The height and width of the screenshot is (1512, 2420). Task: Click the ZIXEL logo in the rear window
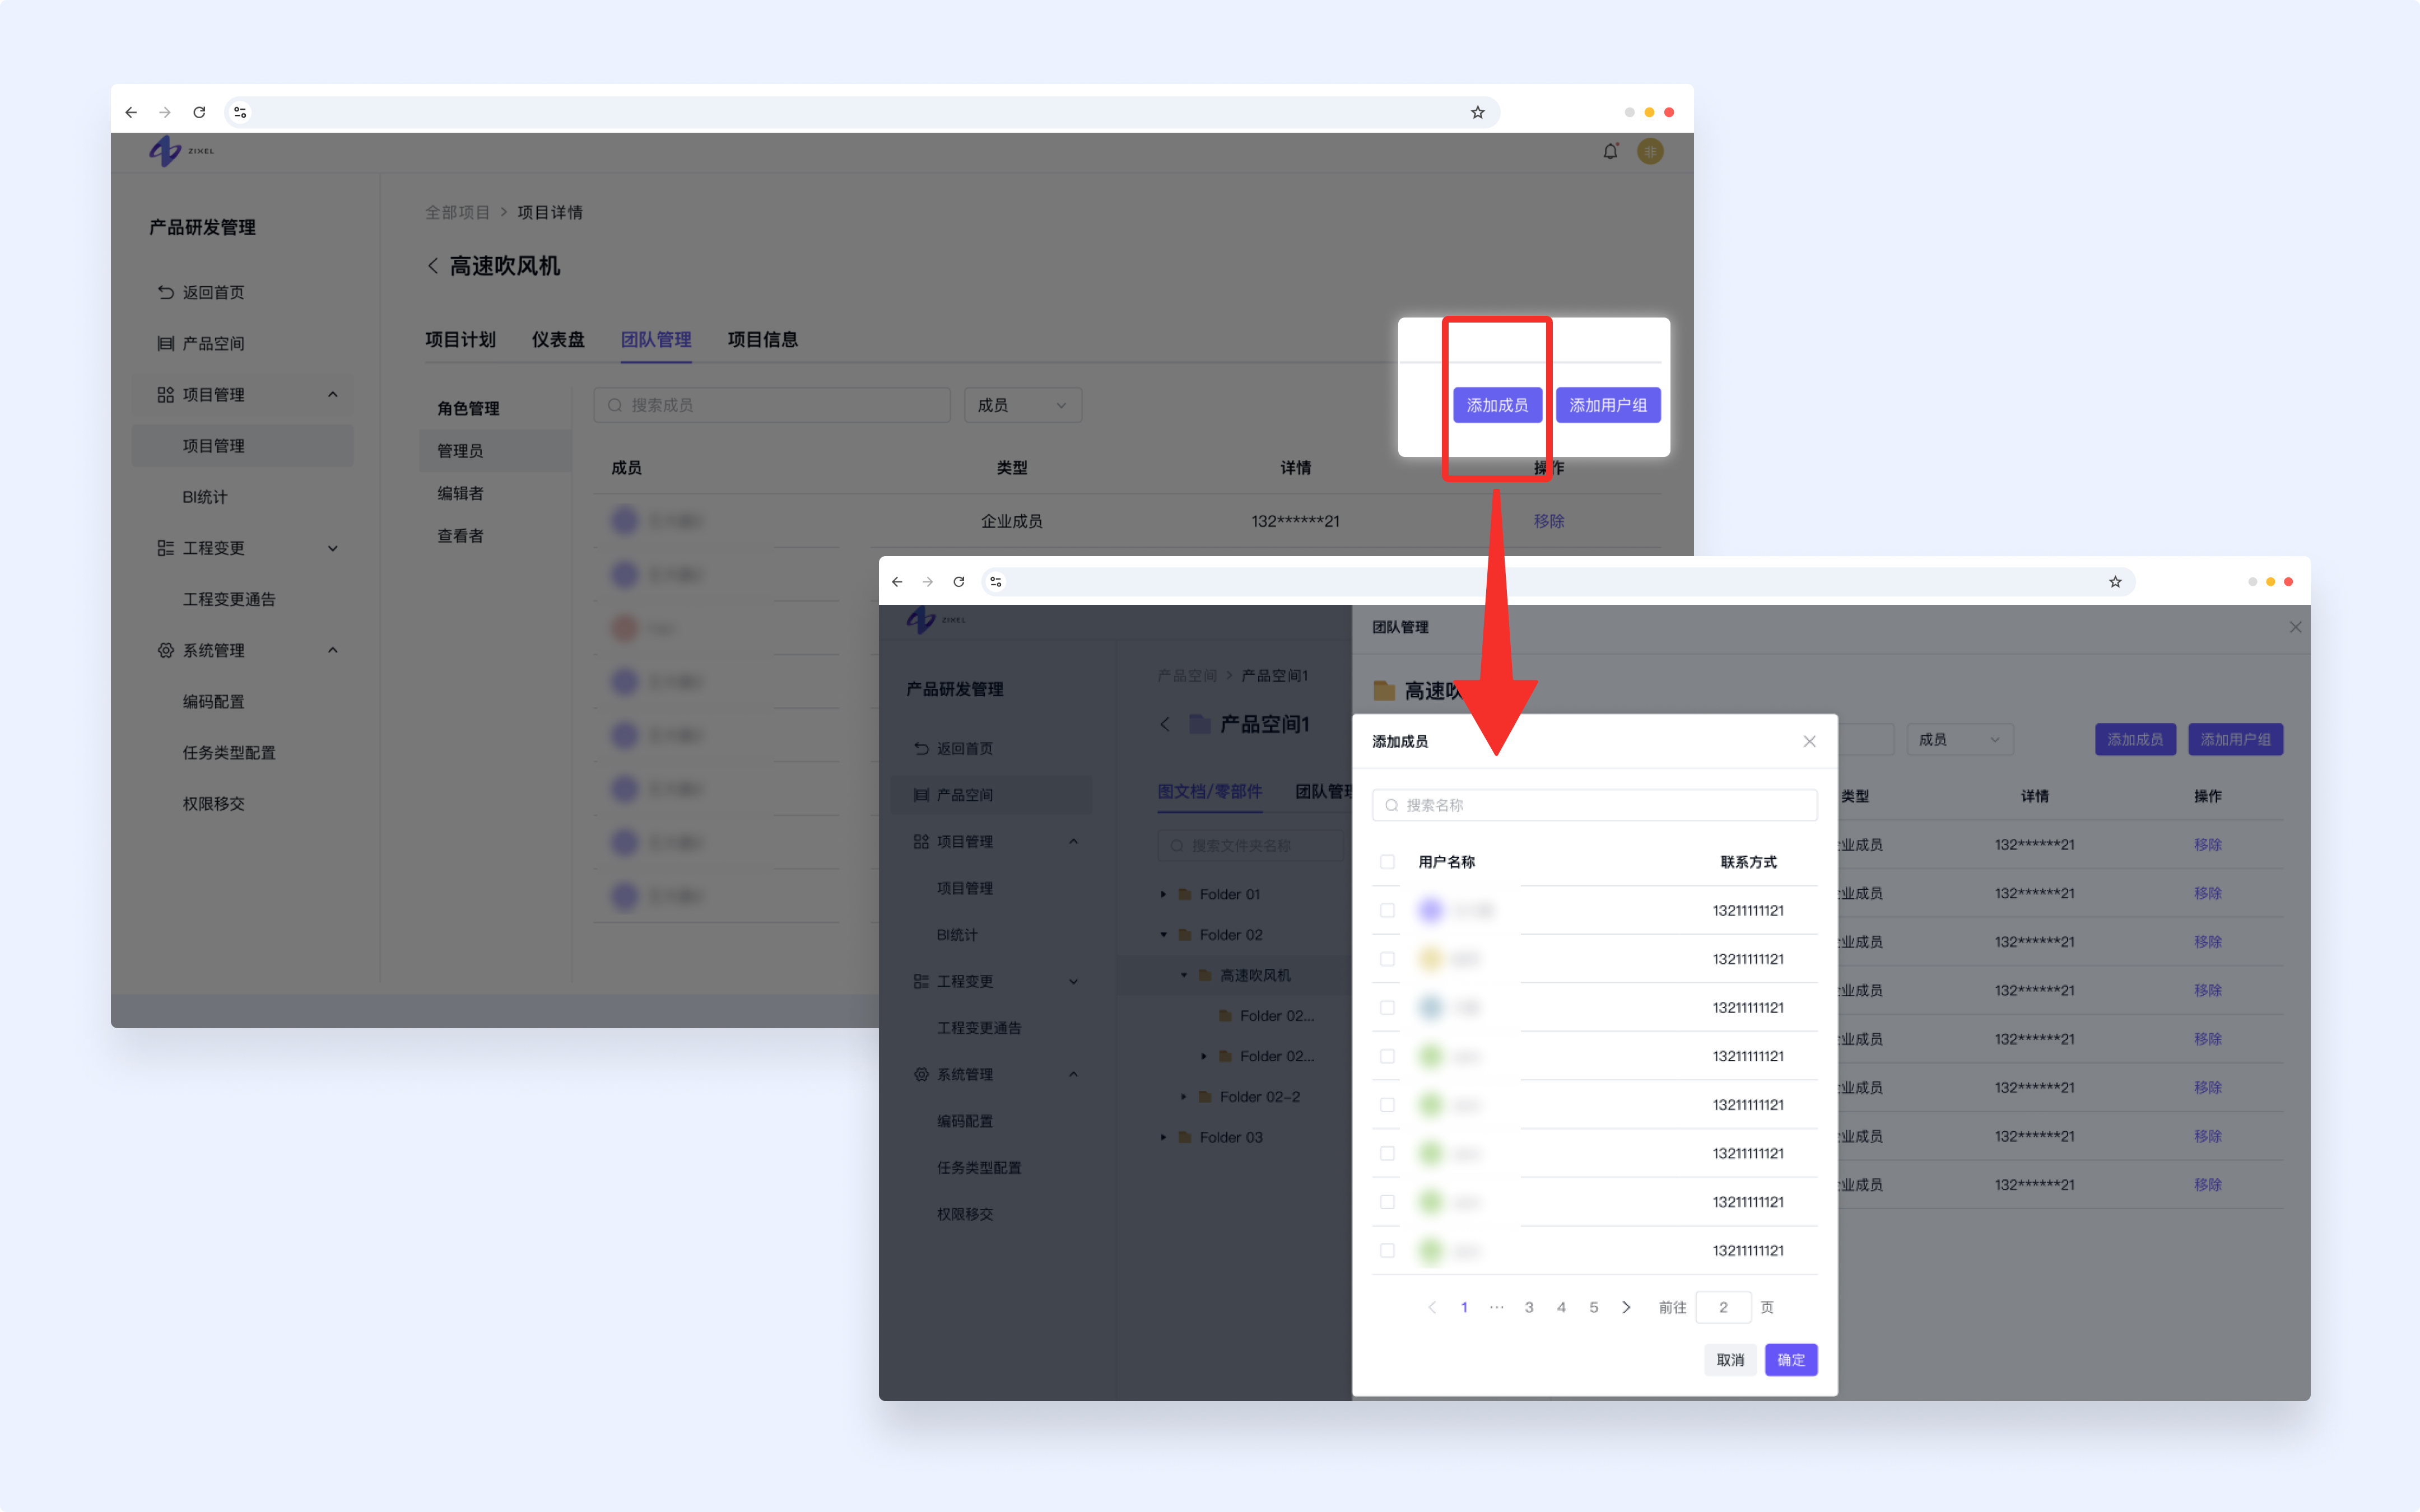coord(181,151)
